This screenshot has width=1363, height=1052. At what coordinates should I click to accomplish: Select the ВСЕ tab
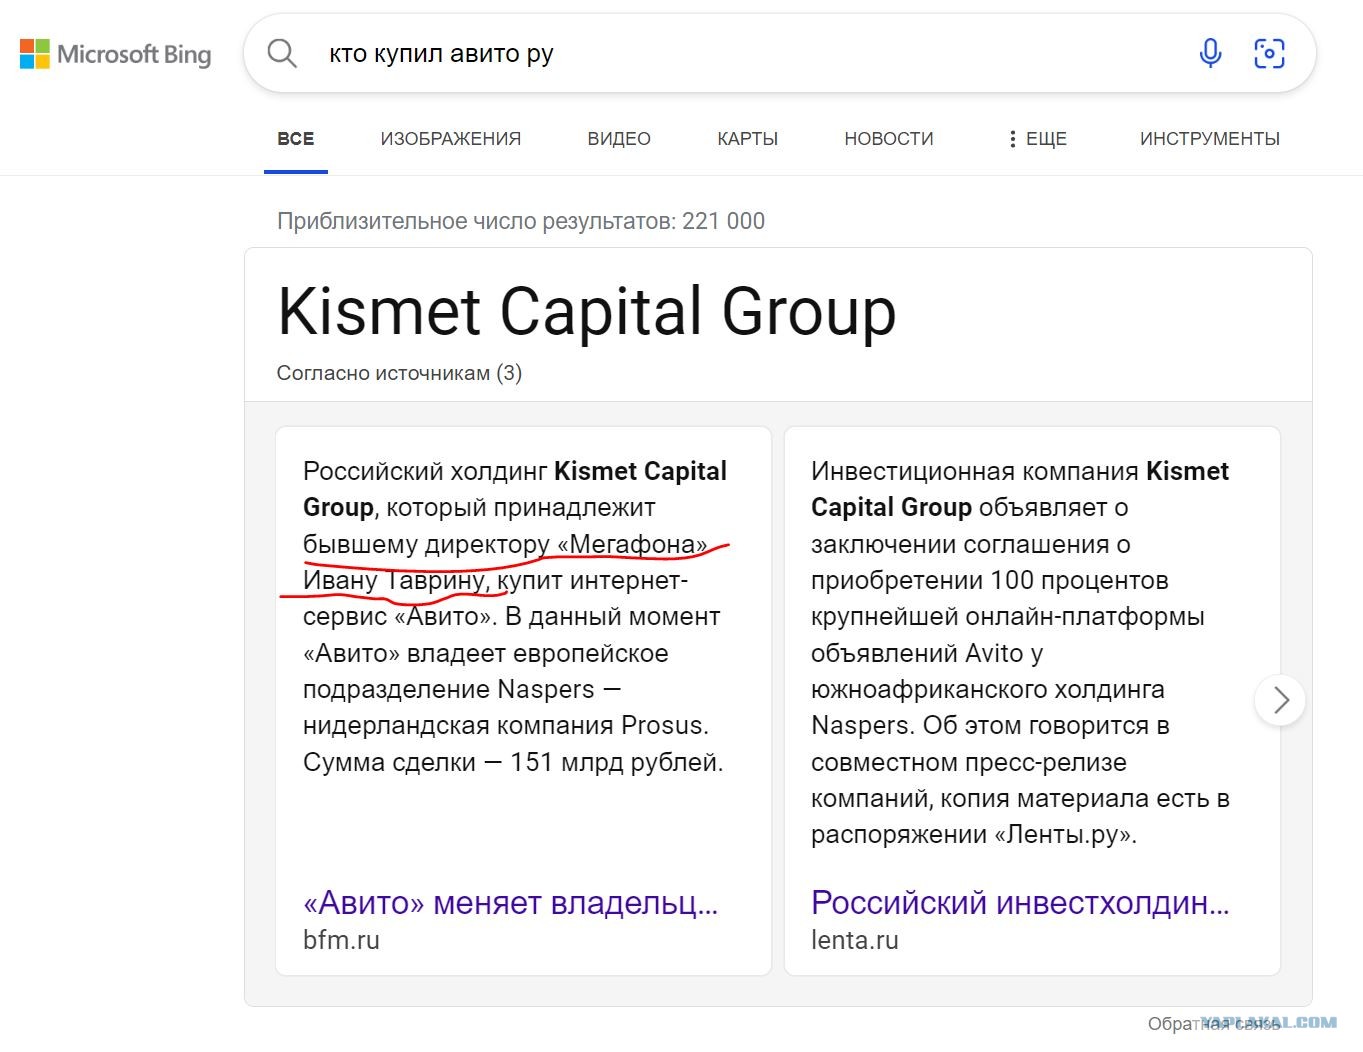tap(295, 139)
